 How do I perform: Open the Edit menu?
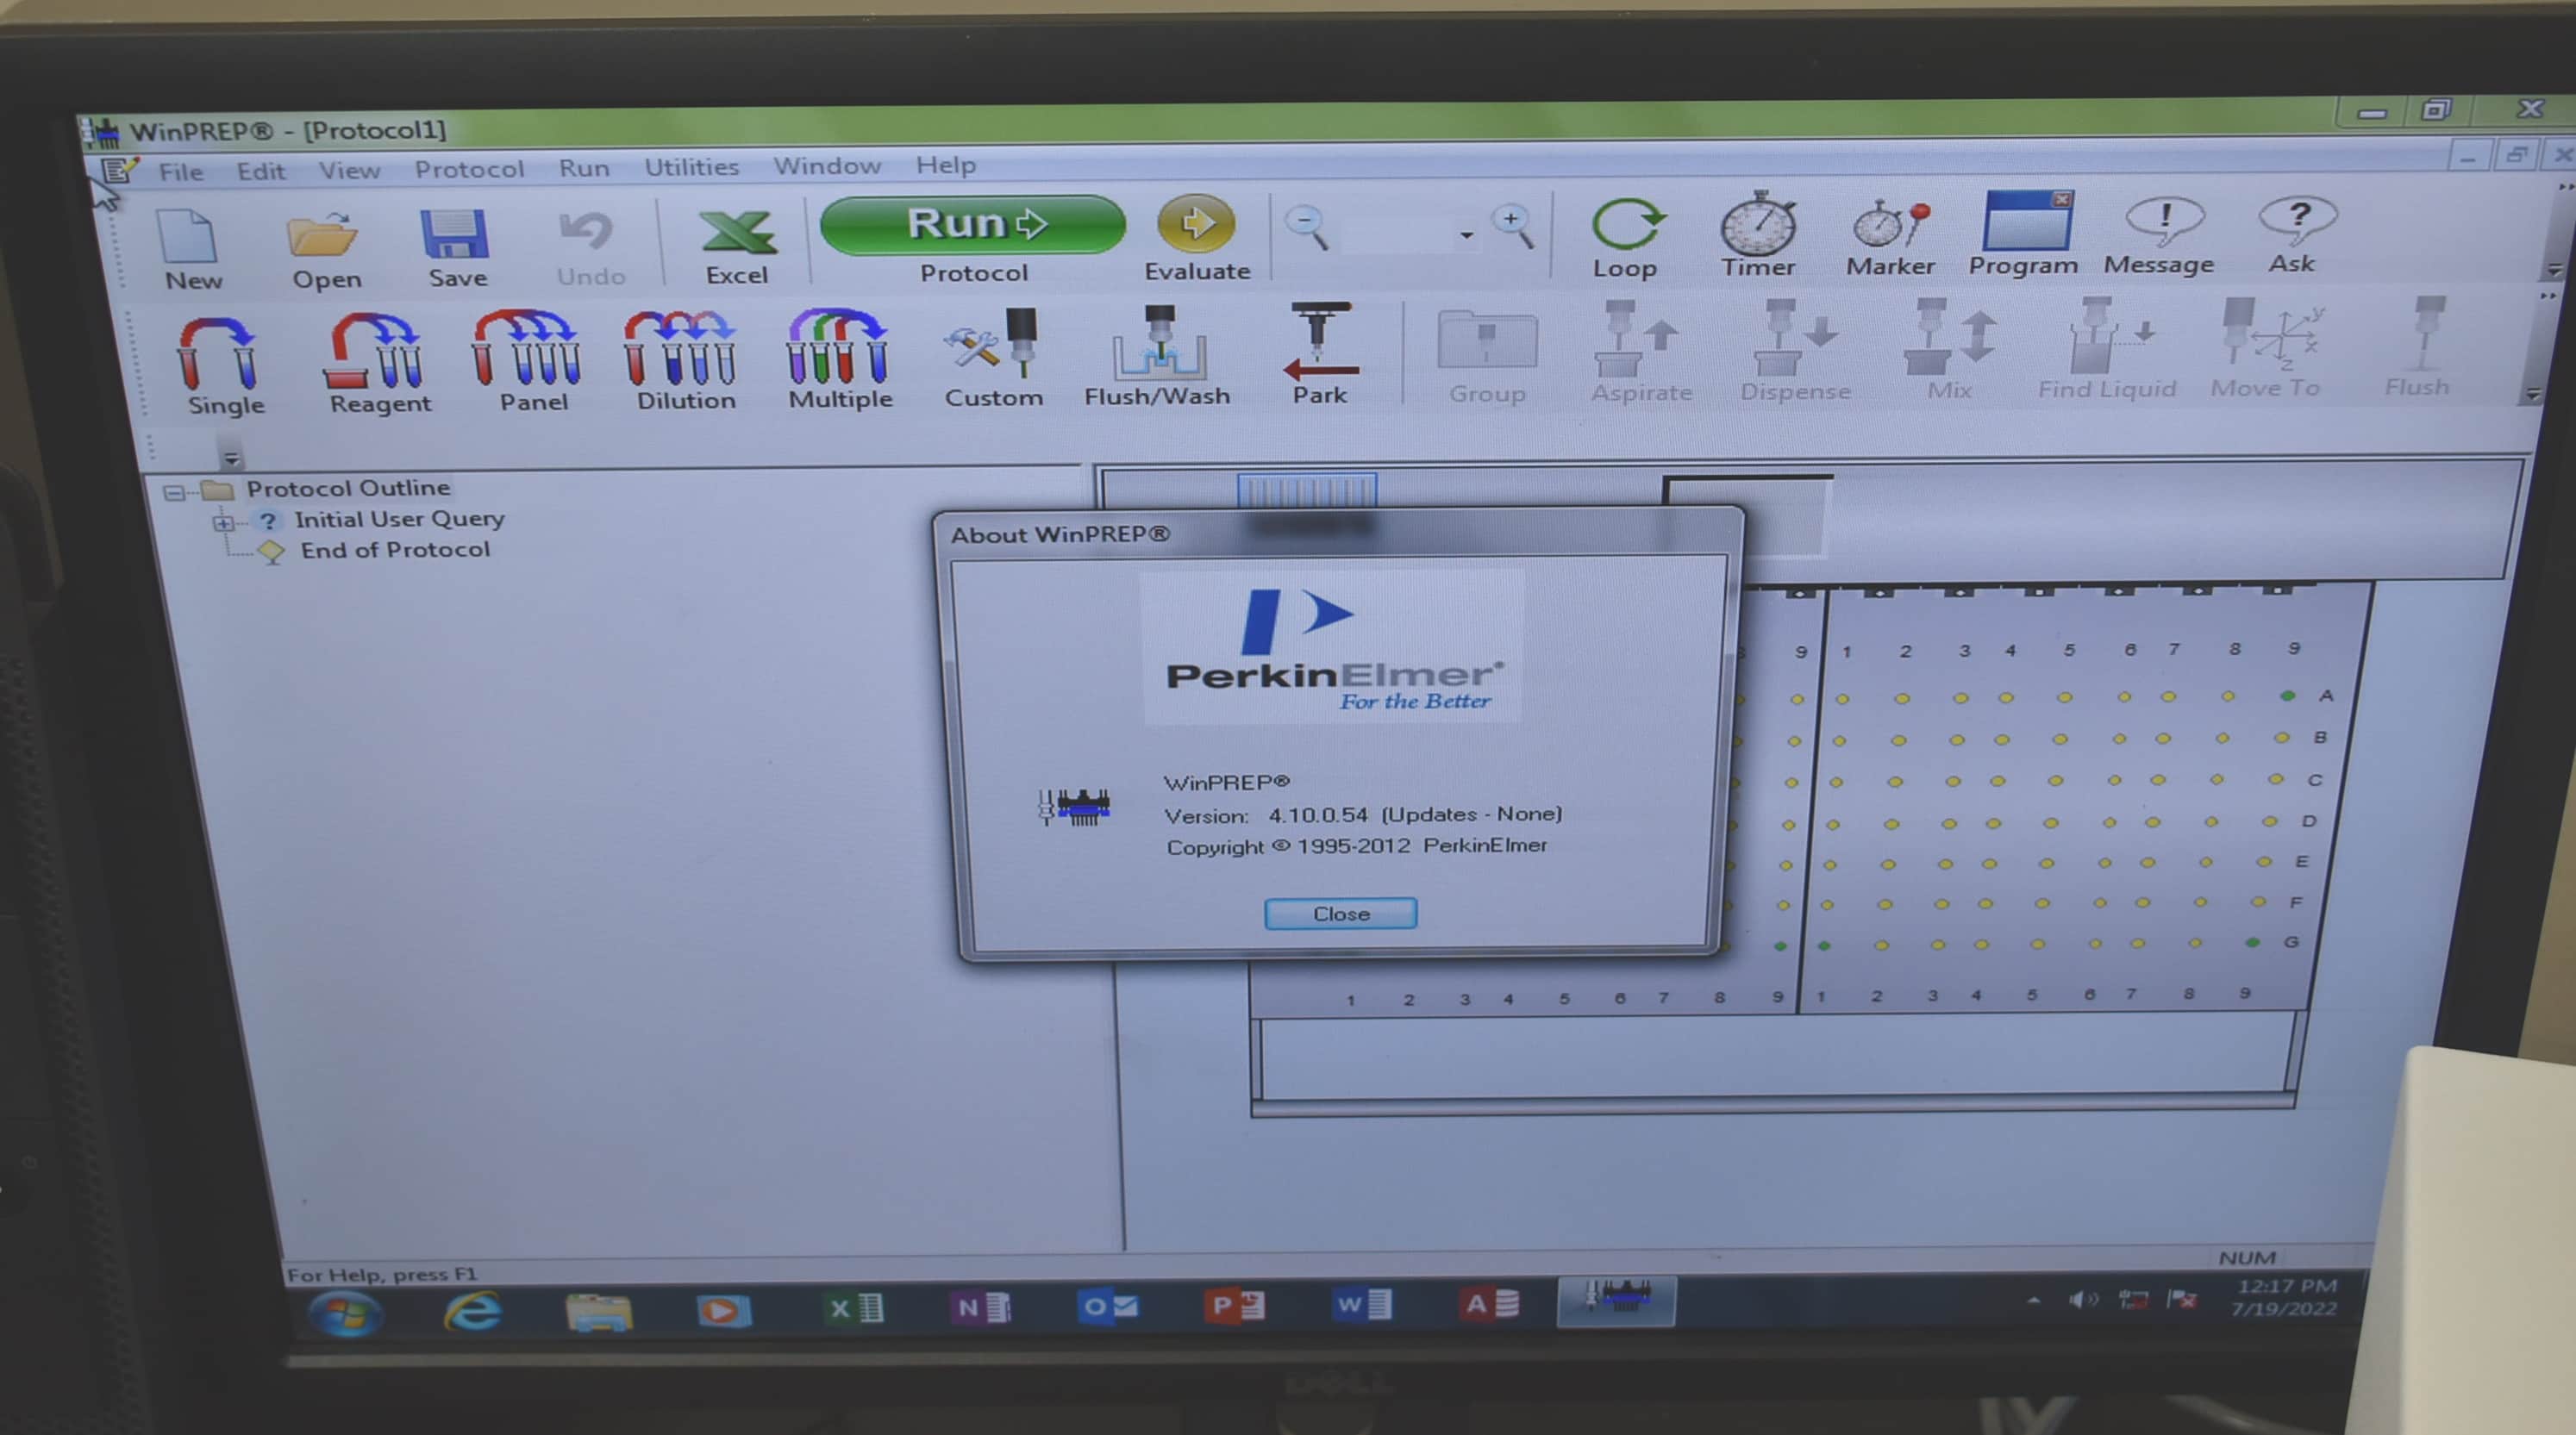point(261,171)
